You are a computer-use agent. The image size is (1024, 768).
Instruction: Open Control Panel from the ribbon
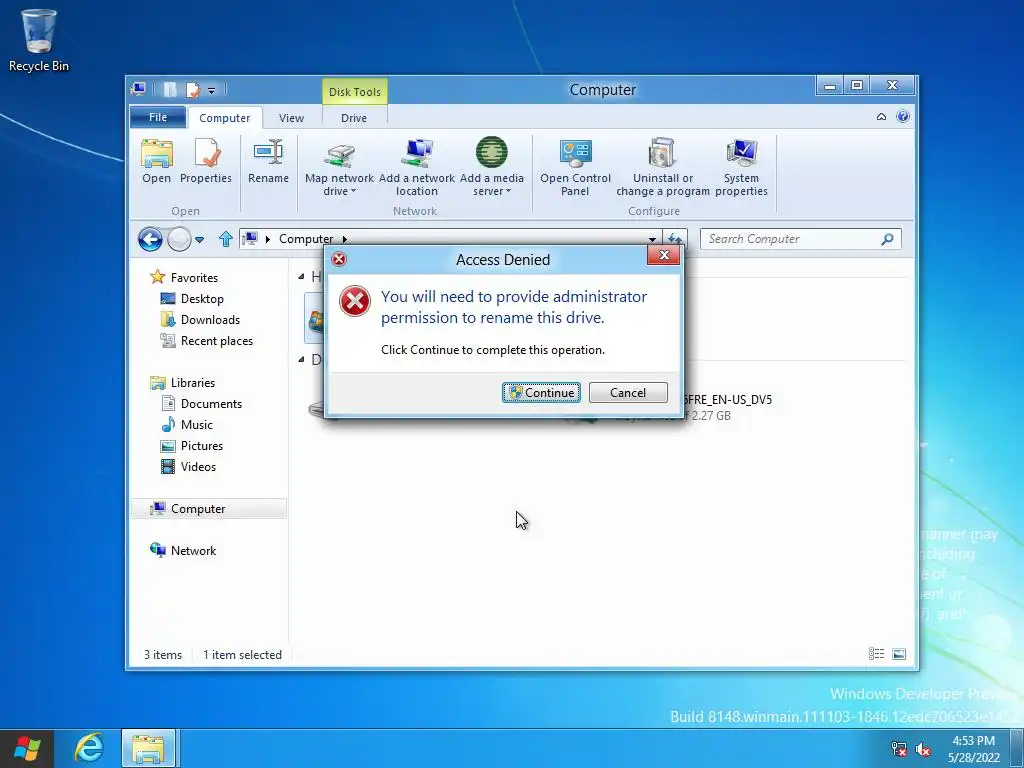pos(575,167)
